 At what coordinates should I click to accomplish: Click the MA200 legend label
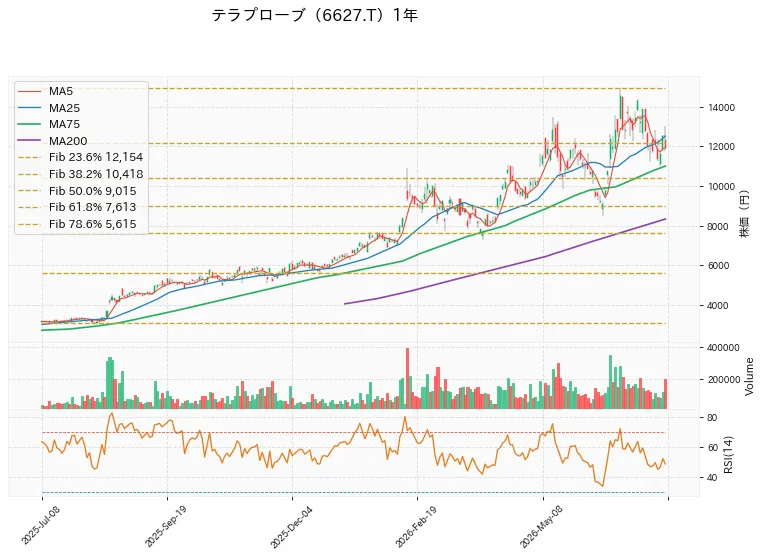click(x=68, y=141)
